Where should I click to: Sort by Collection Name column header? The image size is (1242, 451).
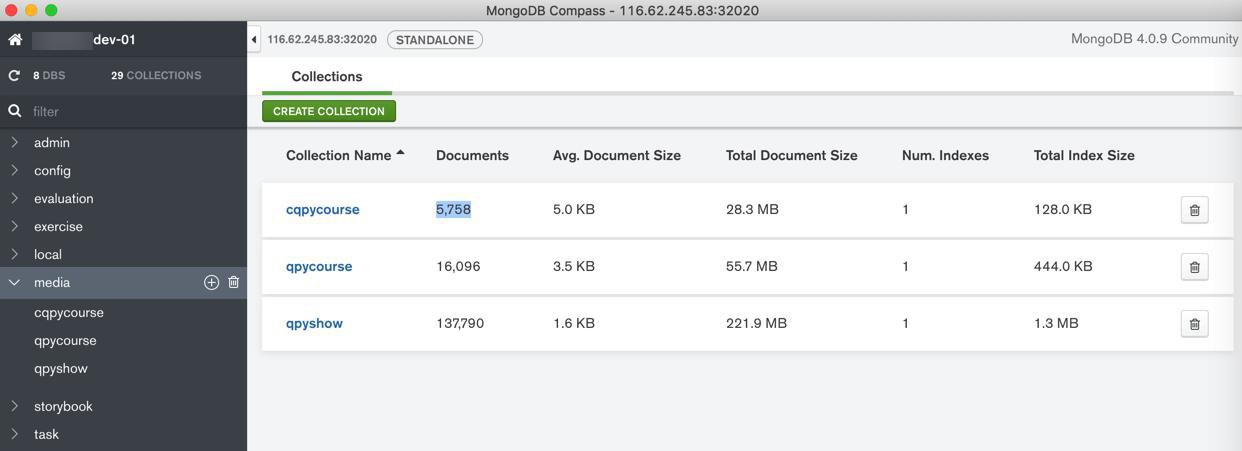click(338, 156)
